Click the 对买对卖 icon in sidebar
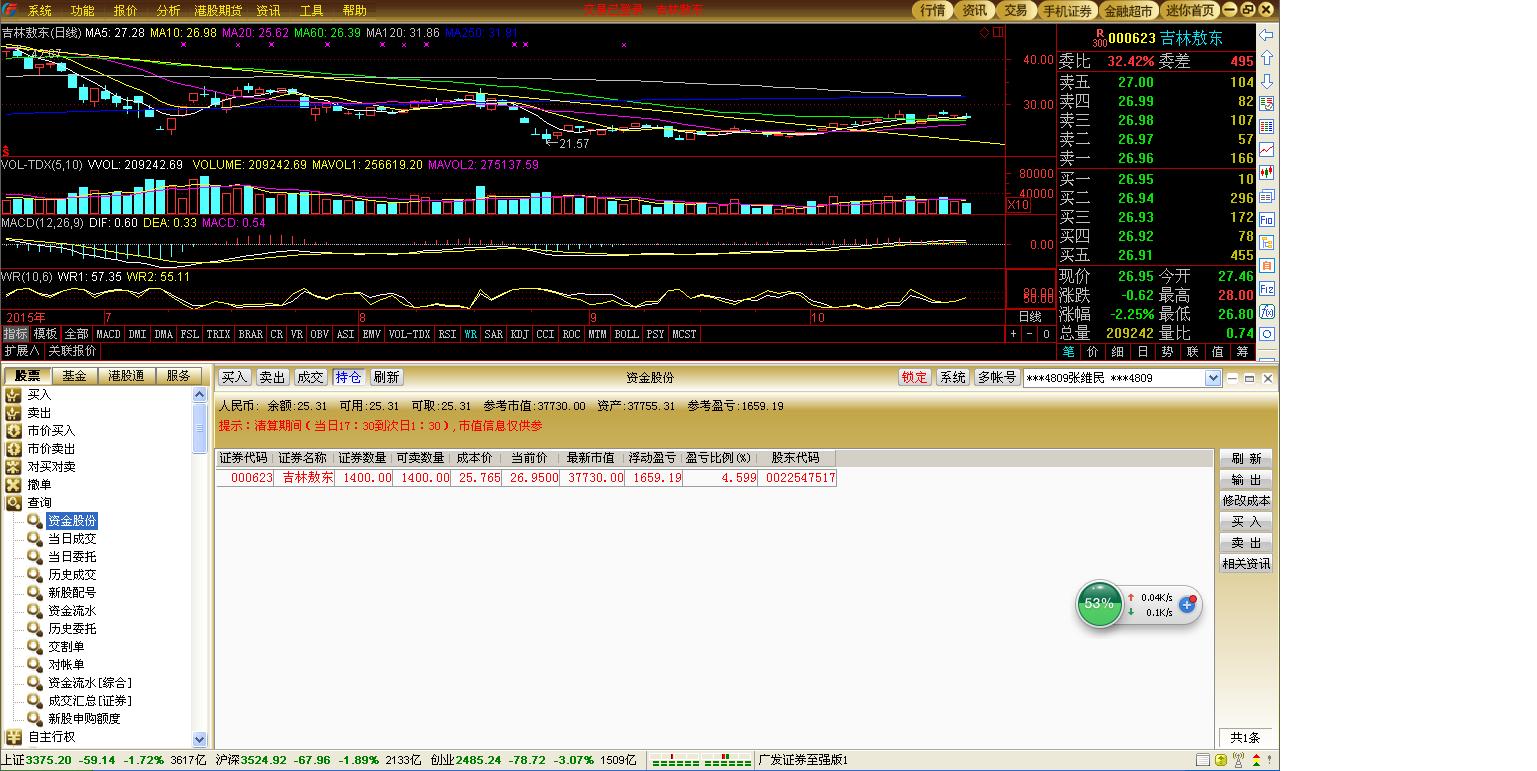The width and height of the screenshot is (1537, 771). pyautogui.click(x=13, y=467)
